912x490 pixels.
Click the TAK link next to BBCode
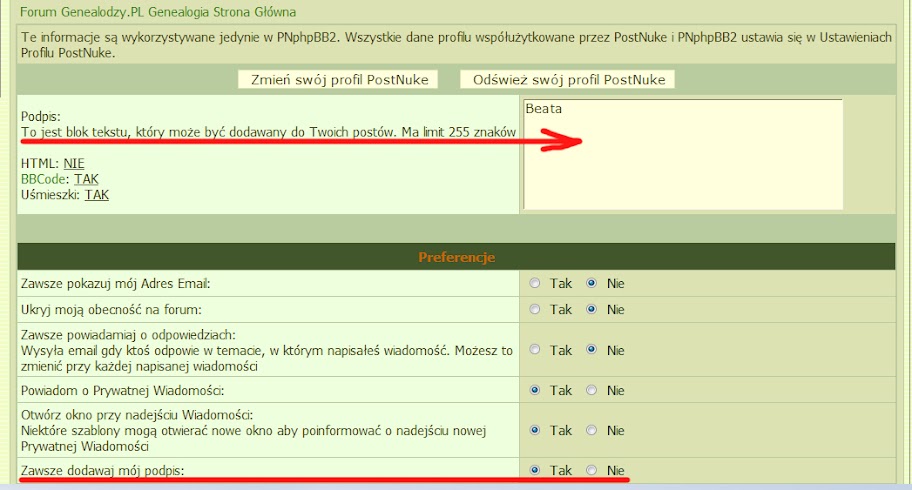(86, 179)
